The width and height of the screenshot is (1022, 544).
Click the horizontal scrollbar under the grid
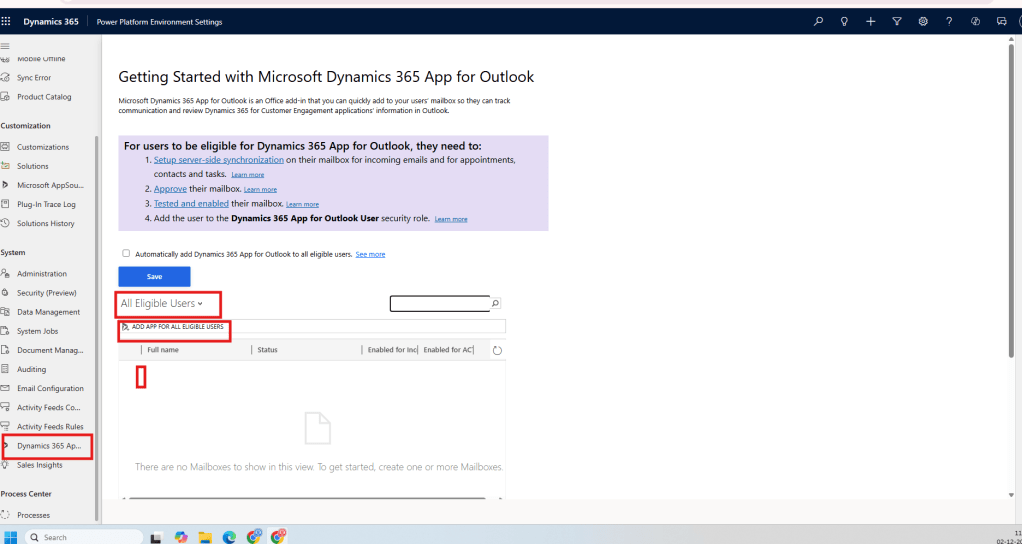(x=310, y=497)
